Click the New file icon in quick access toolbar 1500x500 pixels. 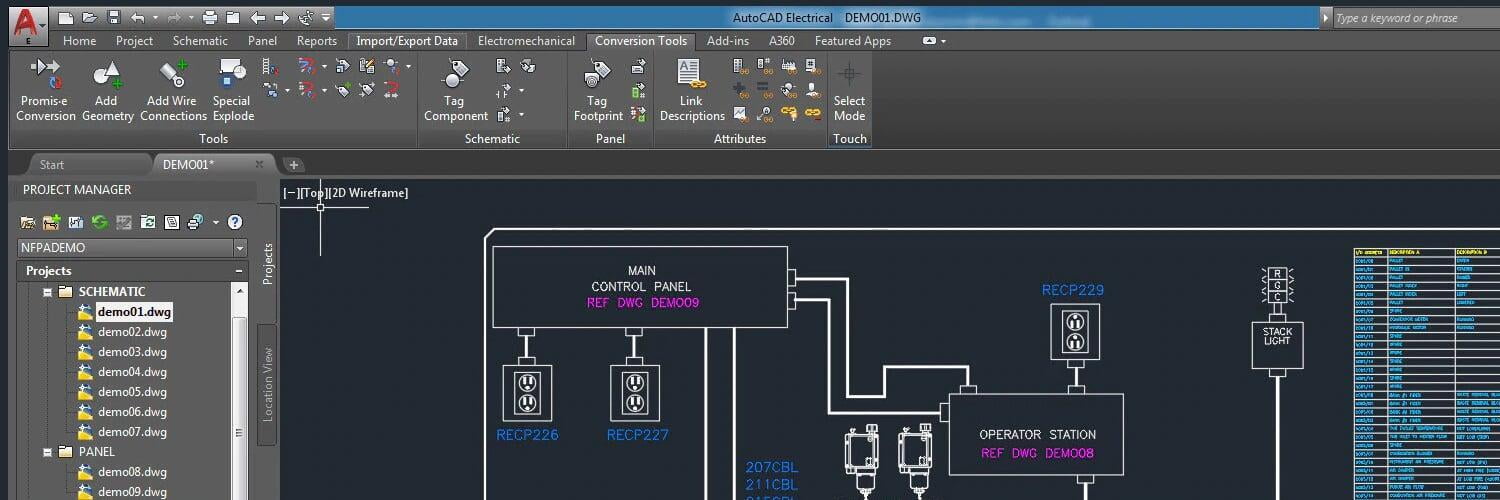pyautogui.click(x=66, y=18)
